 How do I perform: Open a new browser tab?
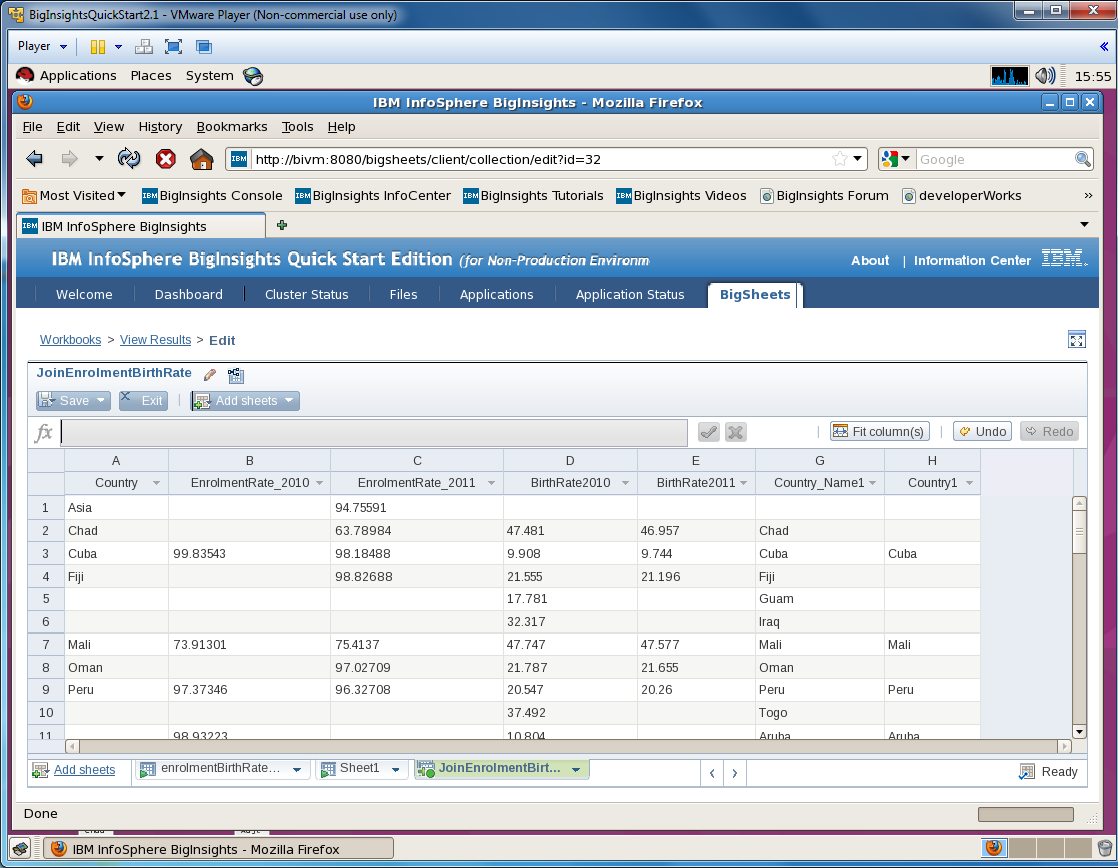pos(282,225)
